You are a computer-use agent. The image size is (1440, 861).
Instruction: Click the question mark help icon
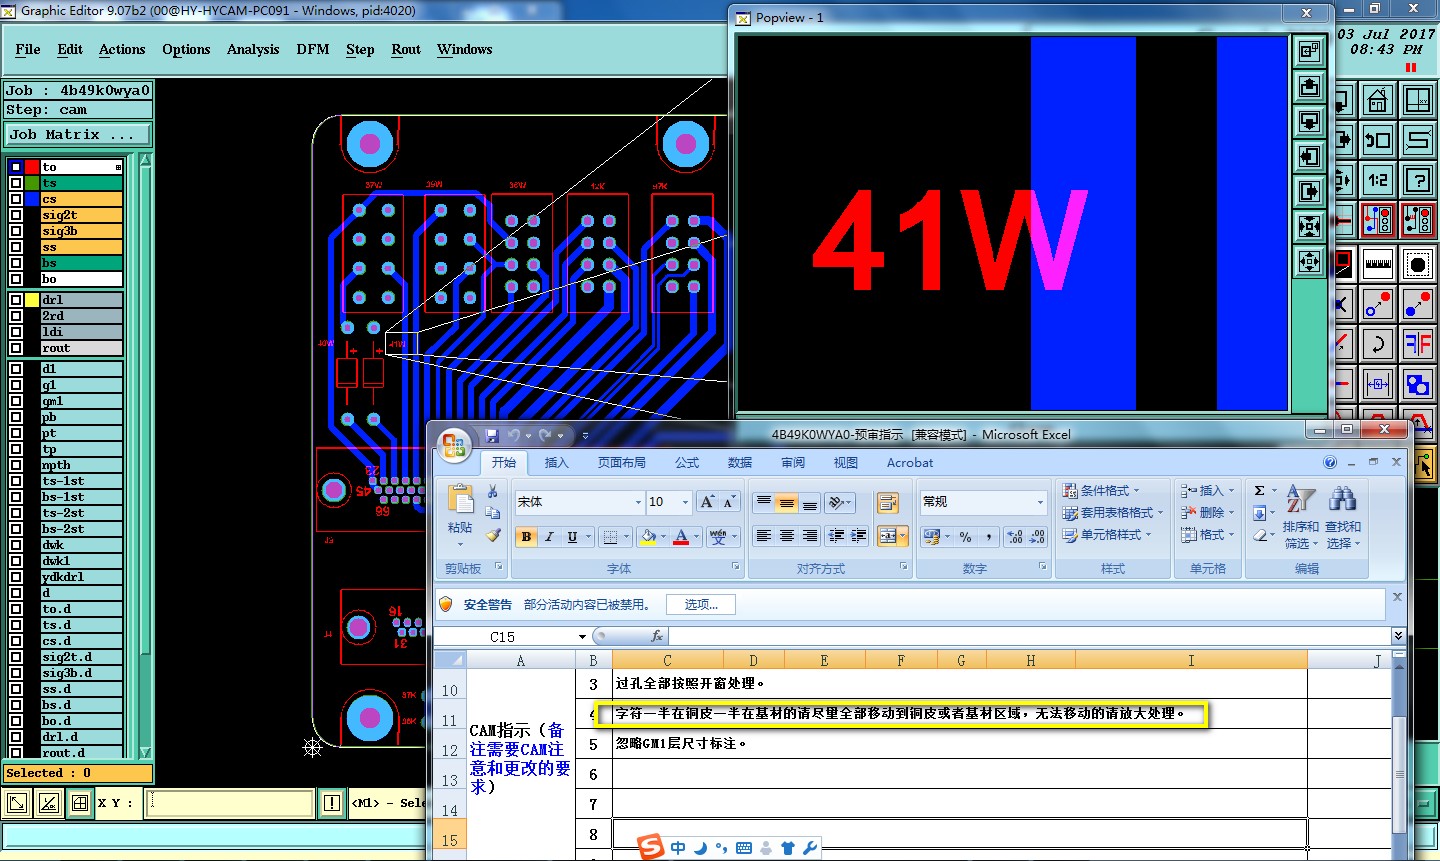pos(1418,180)
